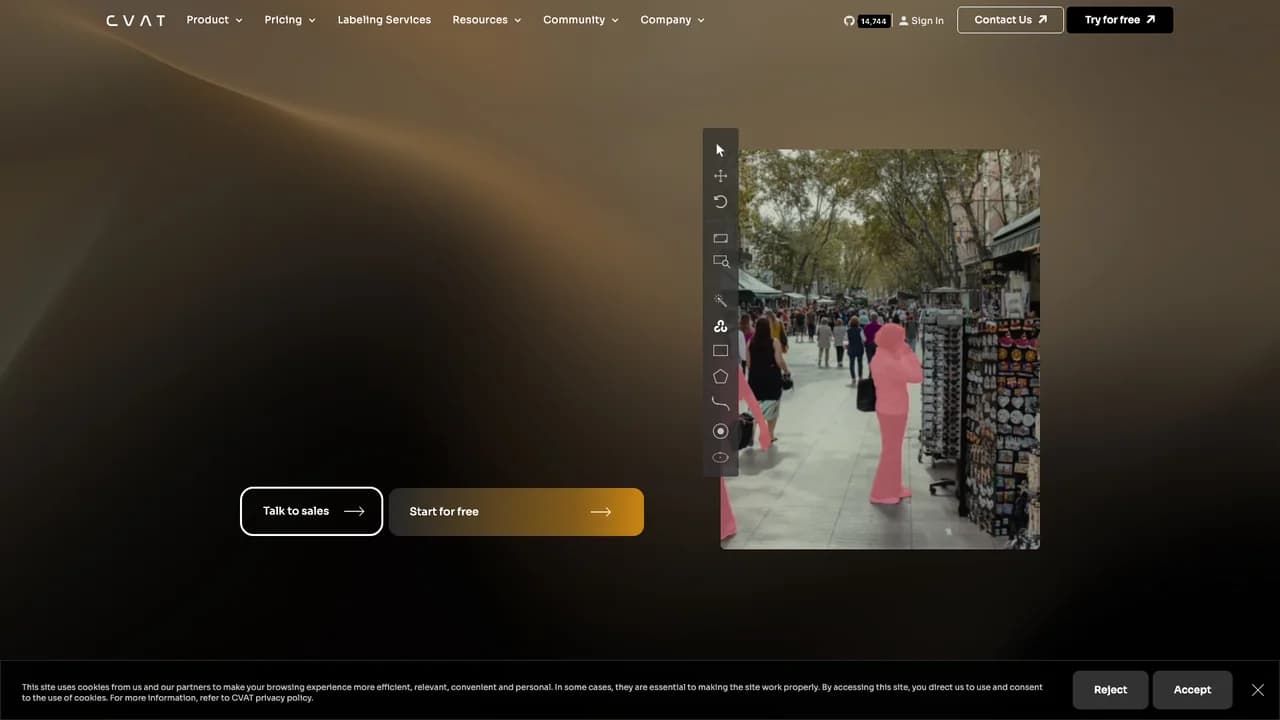Reject cookies in the banner
This screenshot has height=720, width=1280.
click(1110, 690)
